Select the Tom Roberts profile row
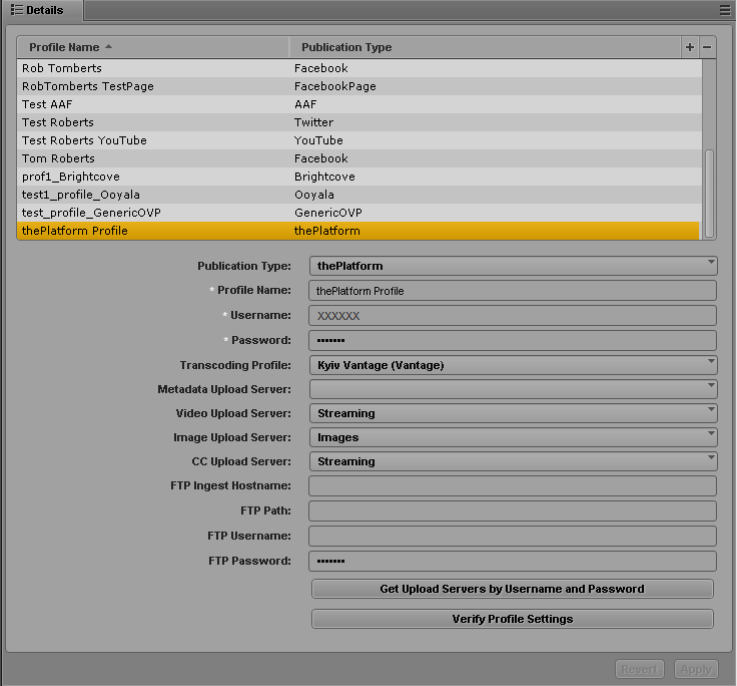Screen dimensions: 737x686 coord(360,158)
